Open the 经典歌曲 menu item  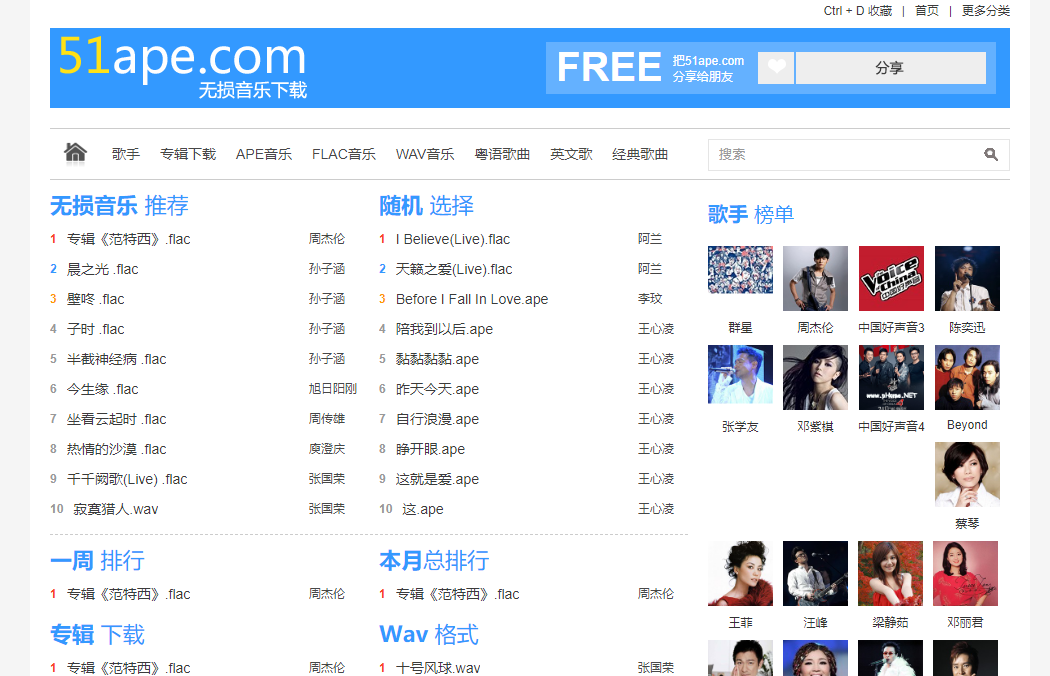(x=640, y=154)
